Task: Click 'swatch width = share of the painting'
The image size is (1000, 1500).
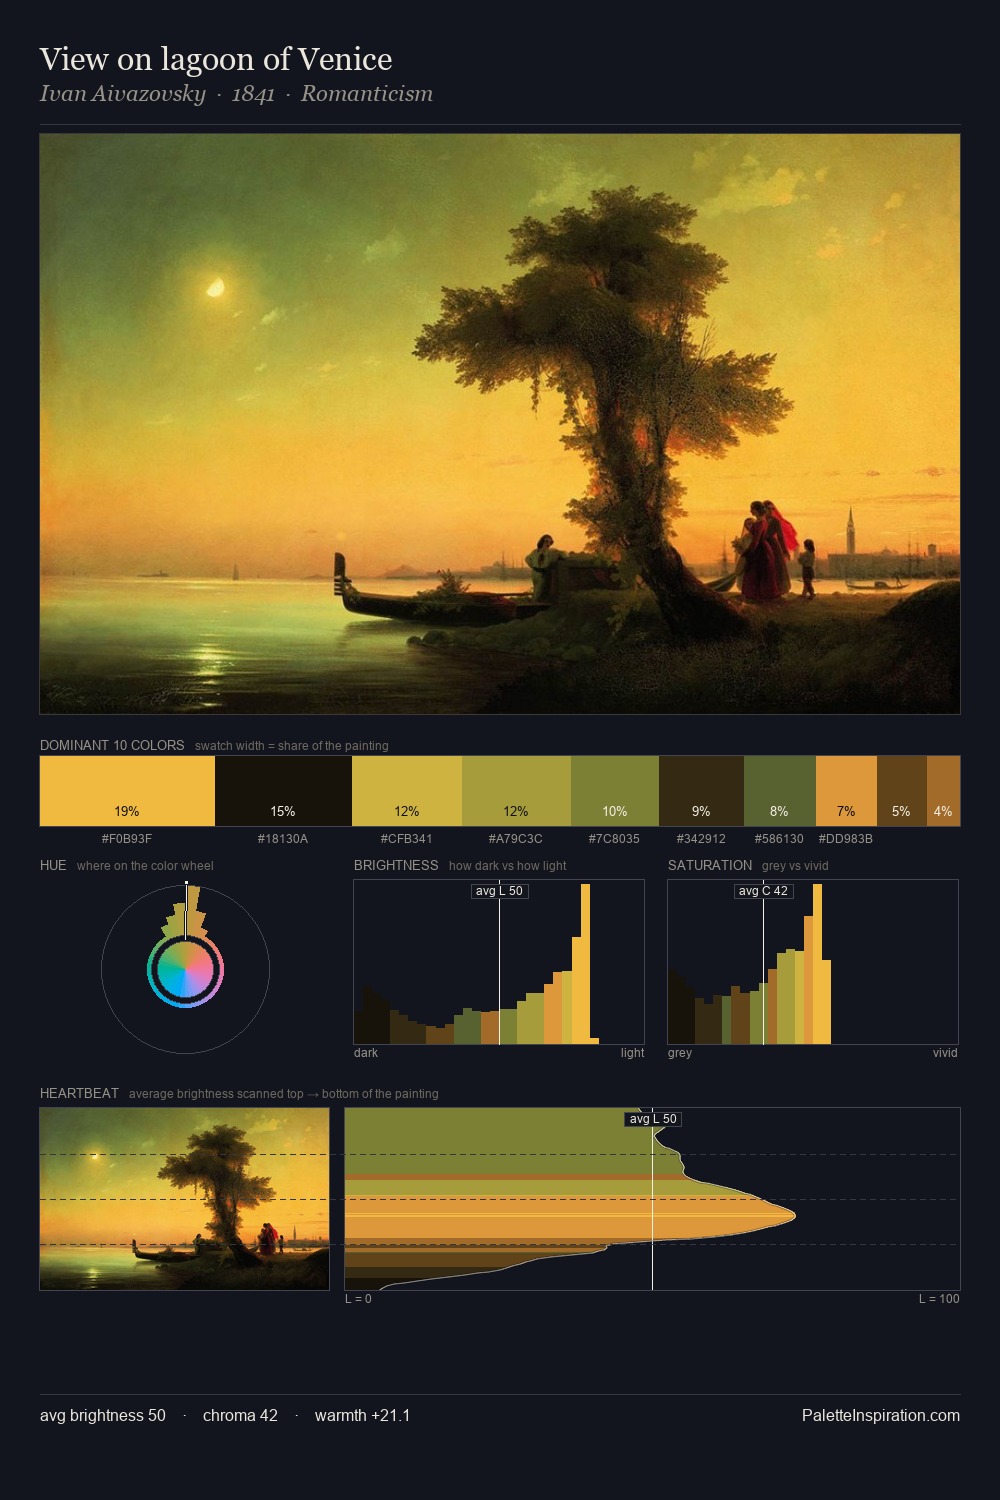Action: [292, 746]
